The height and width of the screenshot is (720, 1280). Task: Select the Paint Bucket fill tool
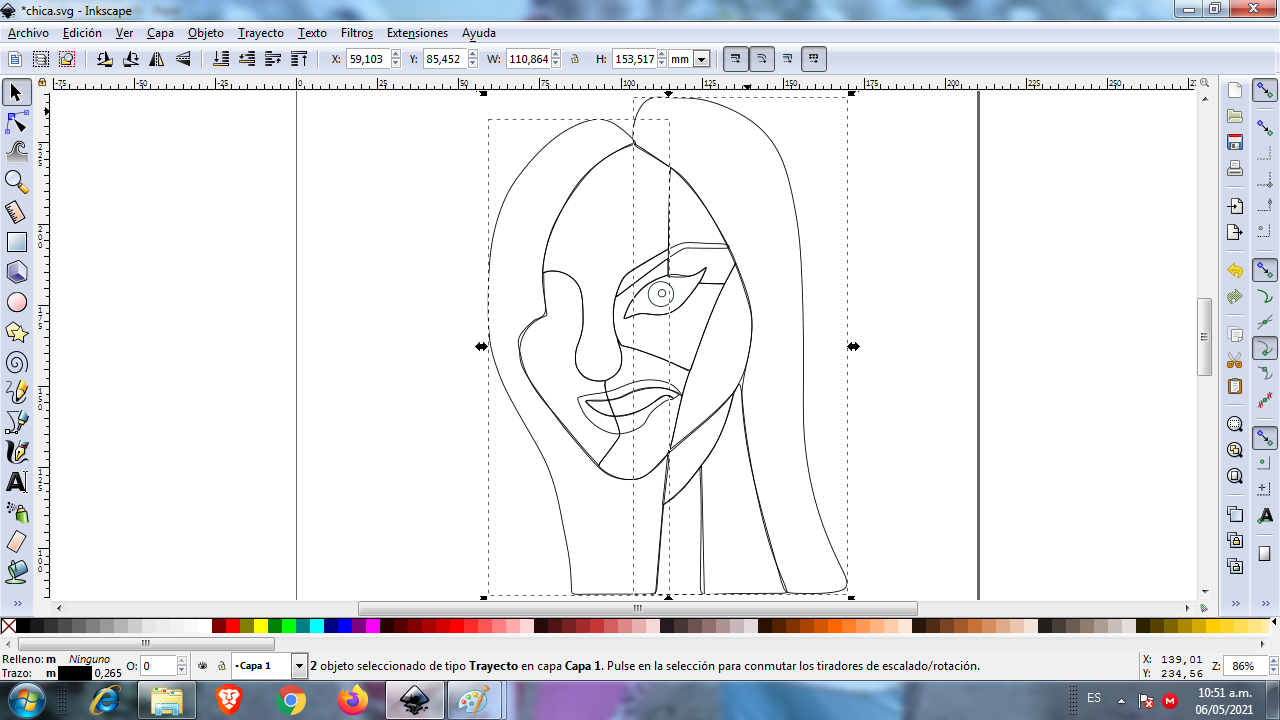16,572
